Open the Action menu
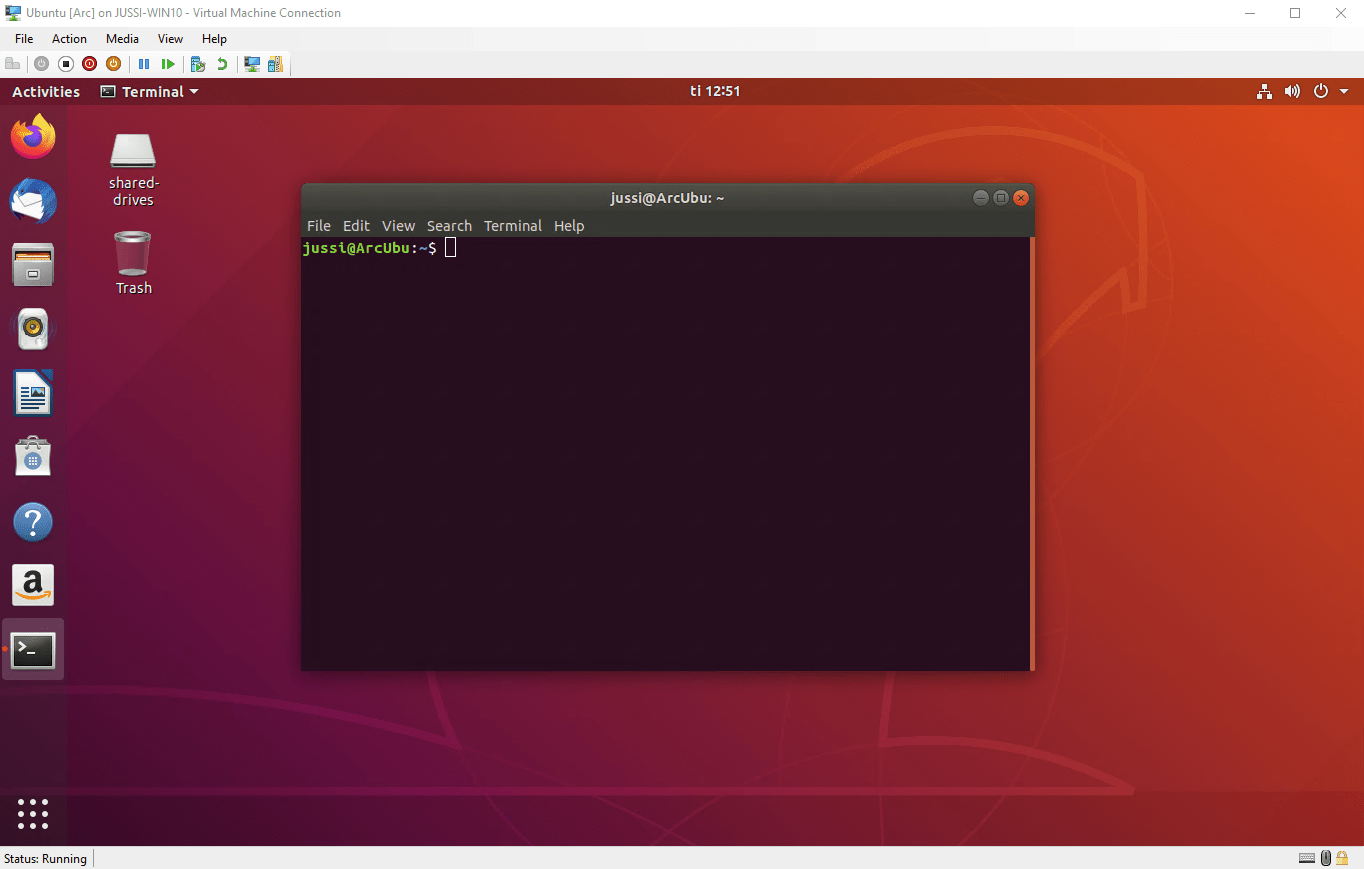The width and height of the screenshot is (1364, 869). [x=70, y=39]
